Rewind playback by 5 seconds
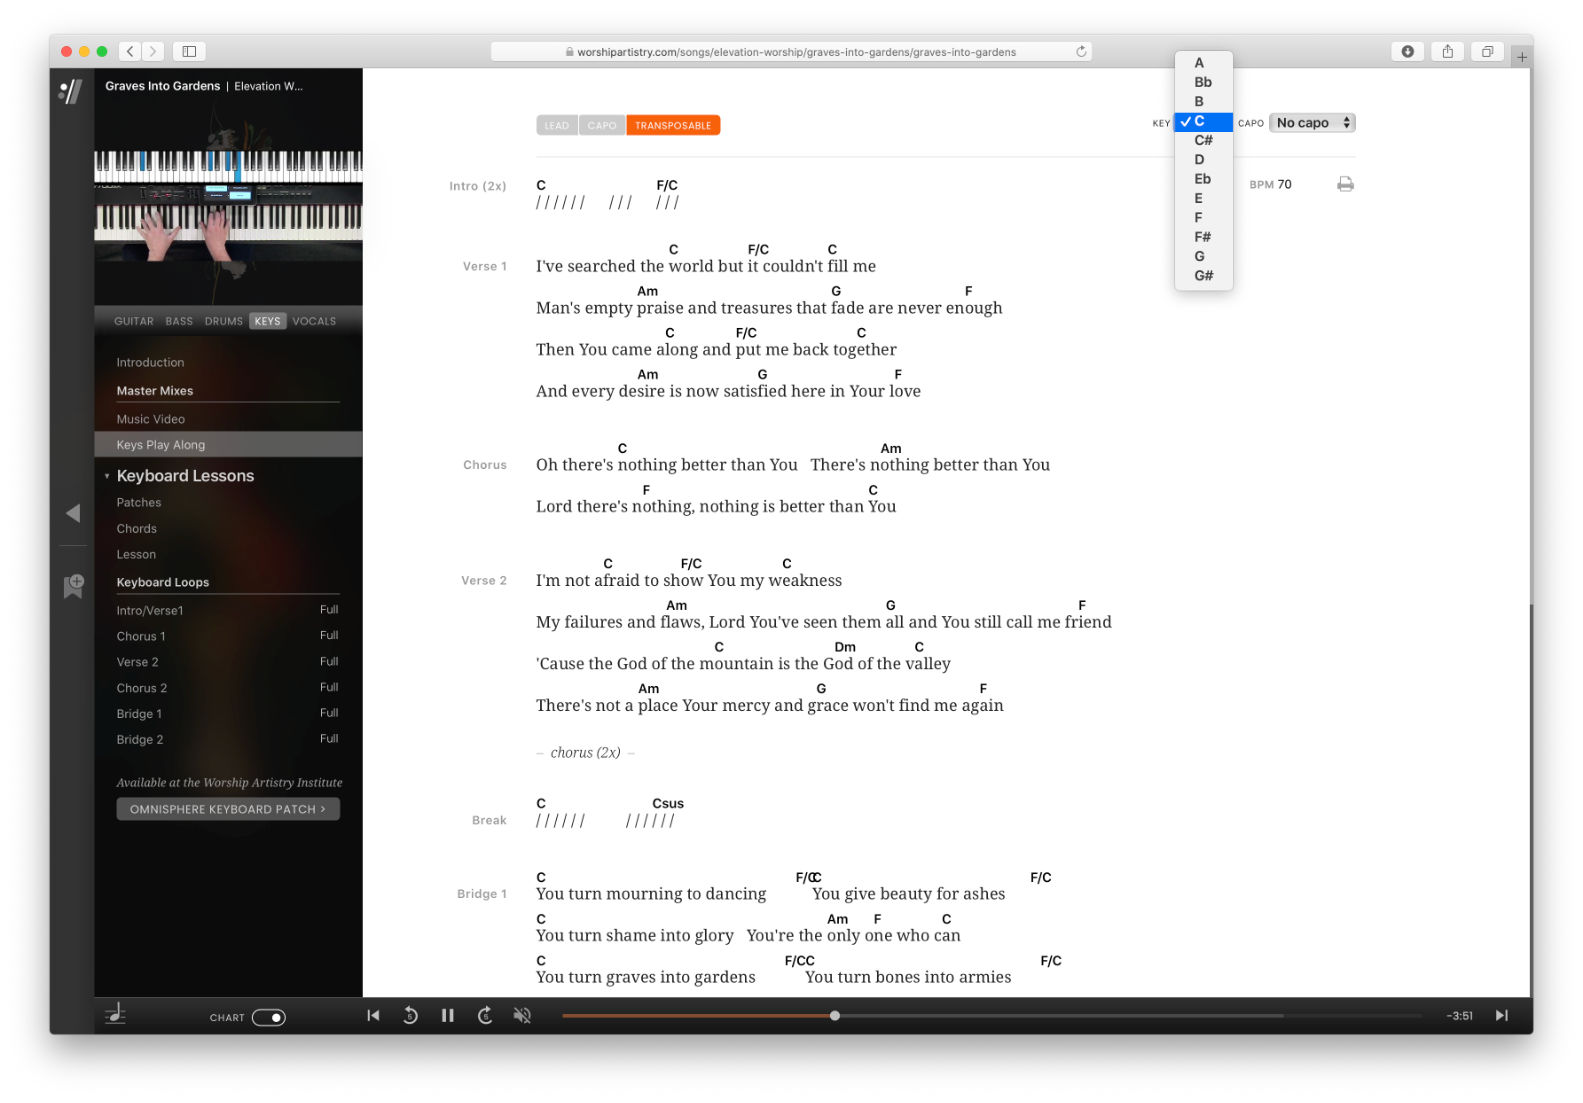Screen dimensions: 1583x1103 click(x=410, y=1015)
